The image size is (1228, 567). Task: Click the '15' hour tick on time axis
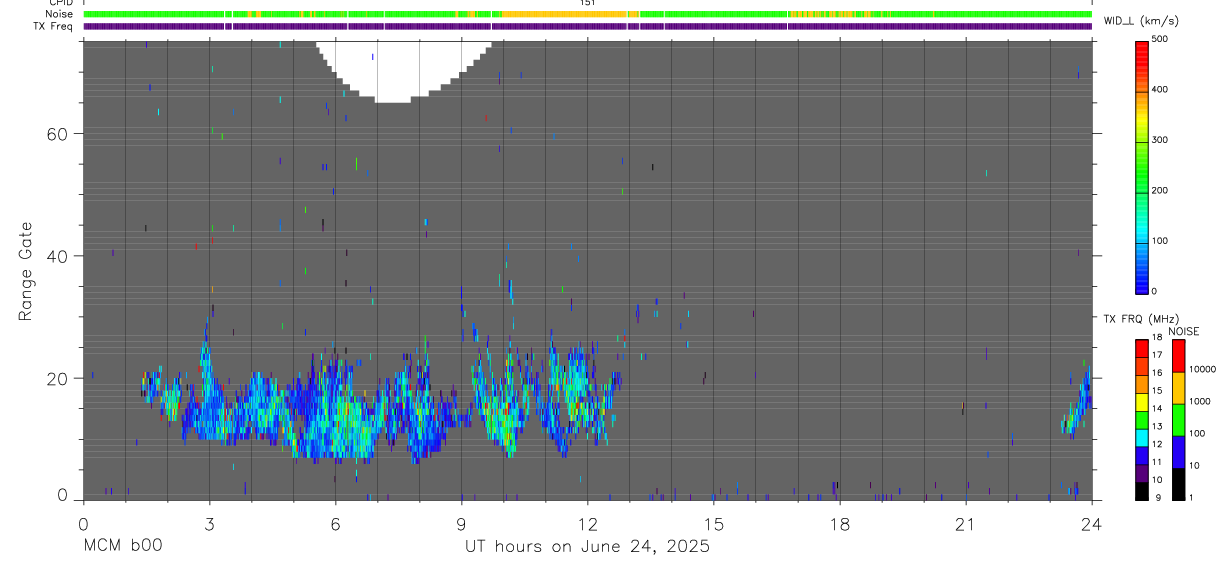[x=714, y=524]
